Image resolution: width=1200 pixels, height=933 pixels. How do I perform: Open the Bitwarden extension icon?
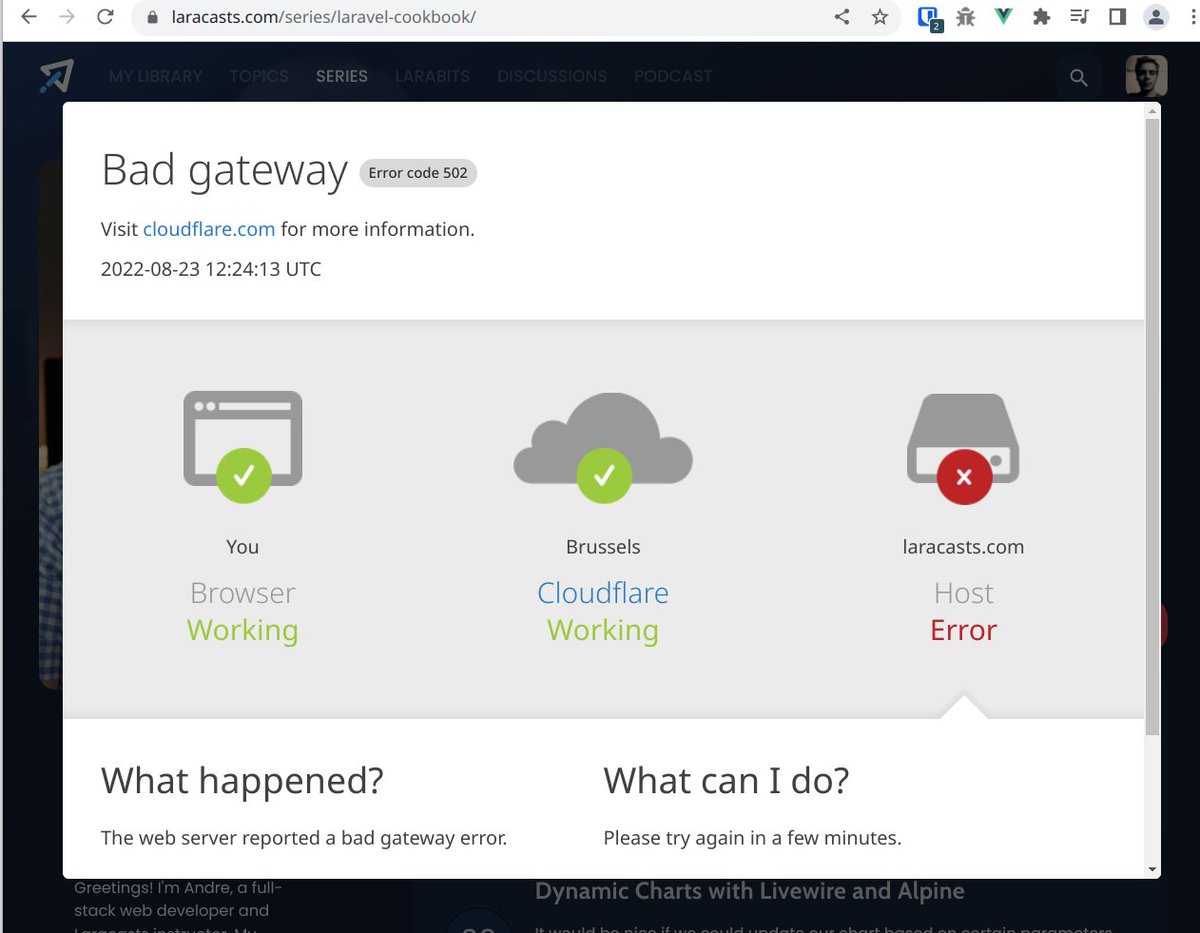[929, 18]
